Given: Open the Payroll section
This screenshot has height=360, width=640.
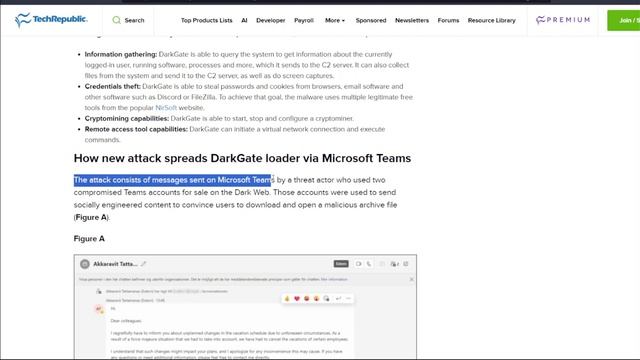Looking at the screenshot, I should pyautogui.click(x=304, y=20).
